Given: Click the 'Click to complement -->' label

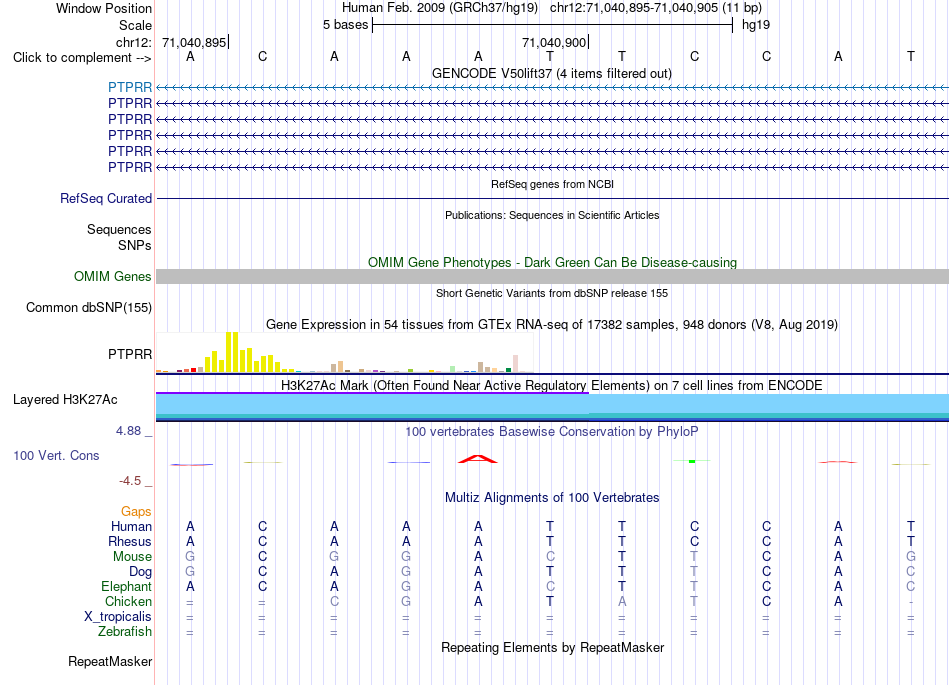Looking at the screenshot, I should click(x=82, y=58).
